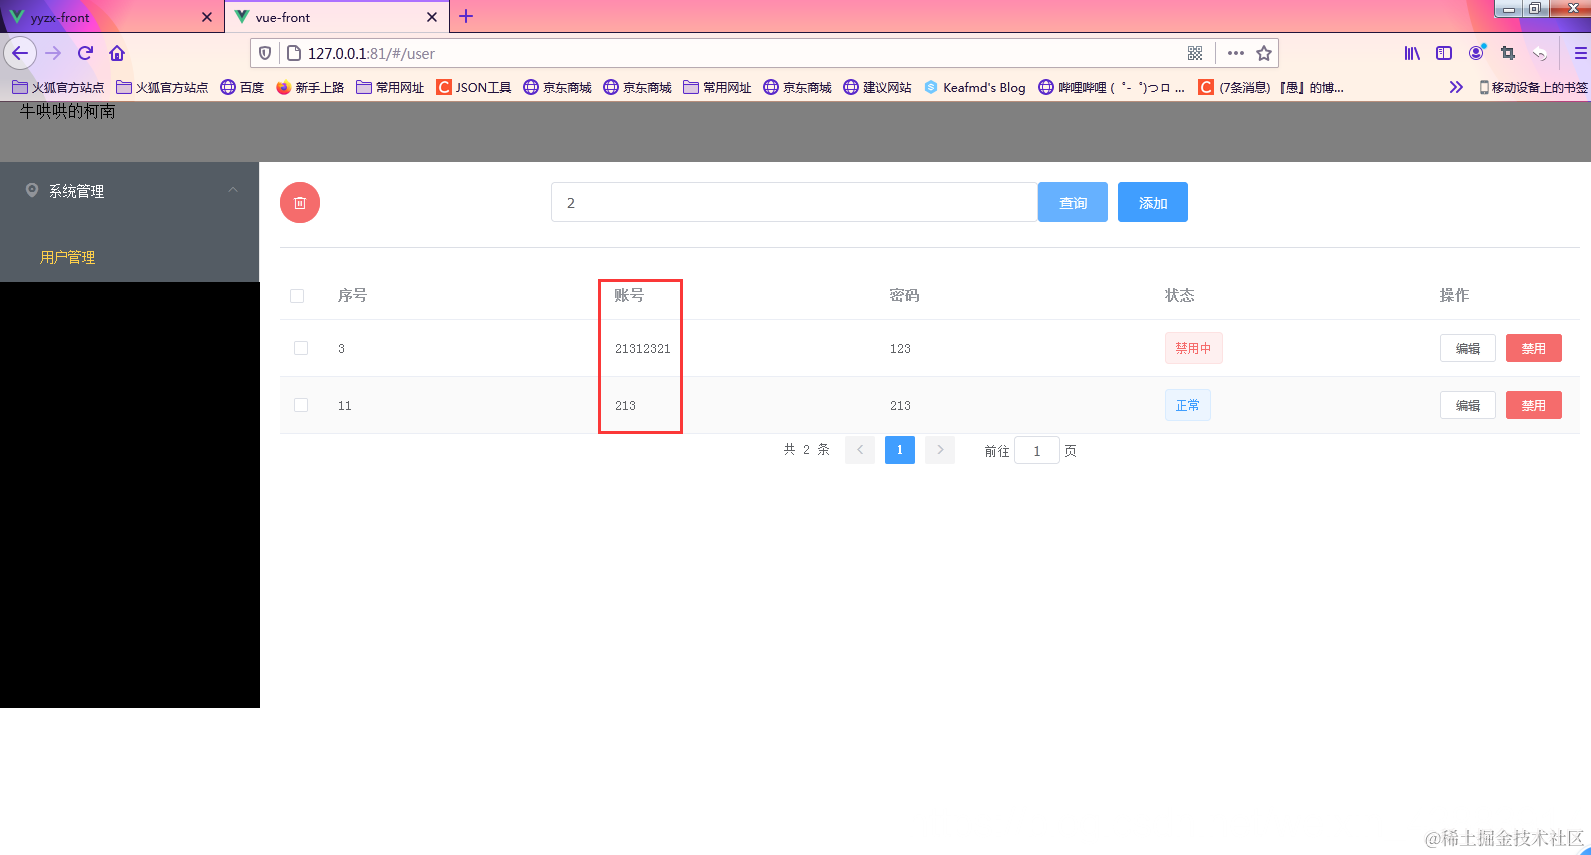Toggle the select-all header checkbox
1591x855 pixels.
[x=297, y=296]
